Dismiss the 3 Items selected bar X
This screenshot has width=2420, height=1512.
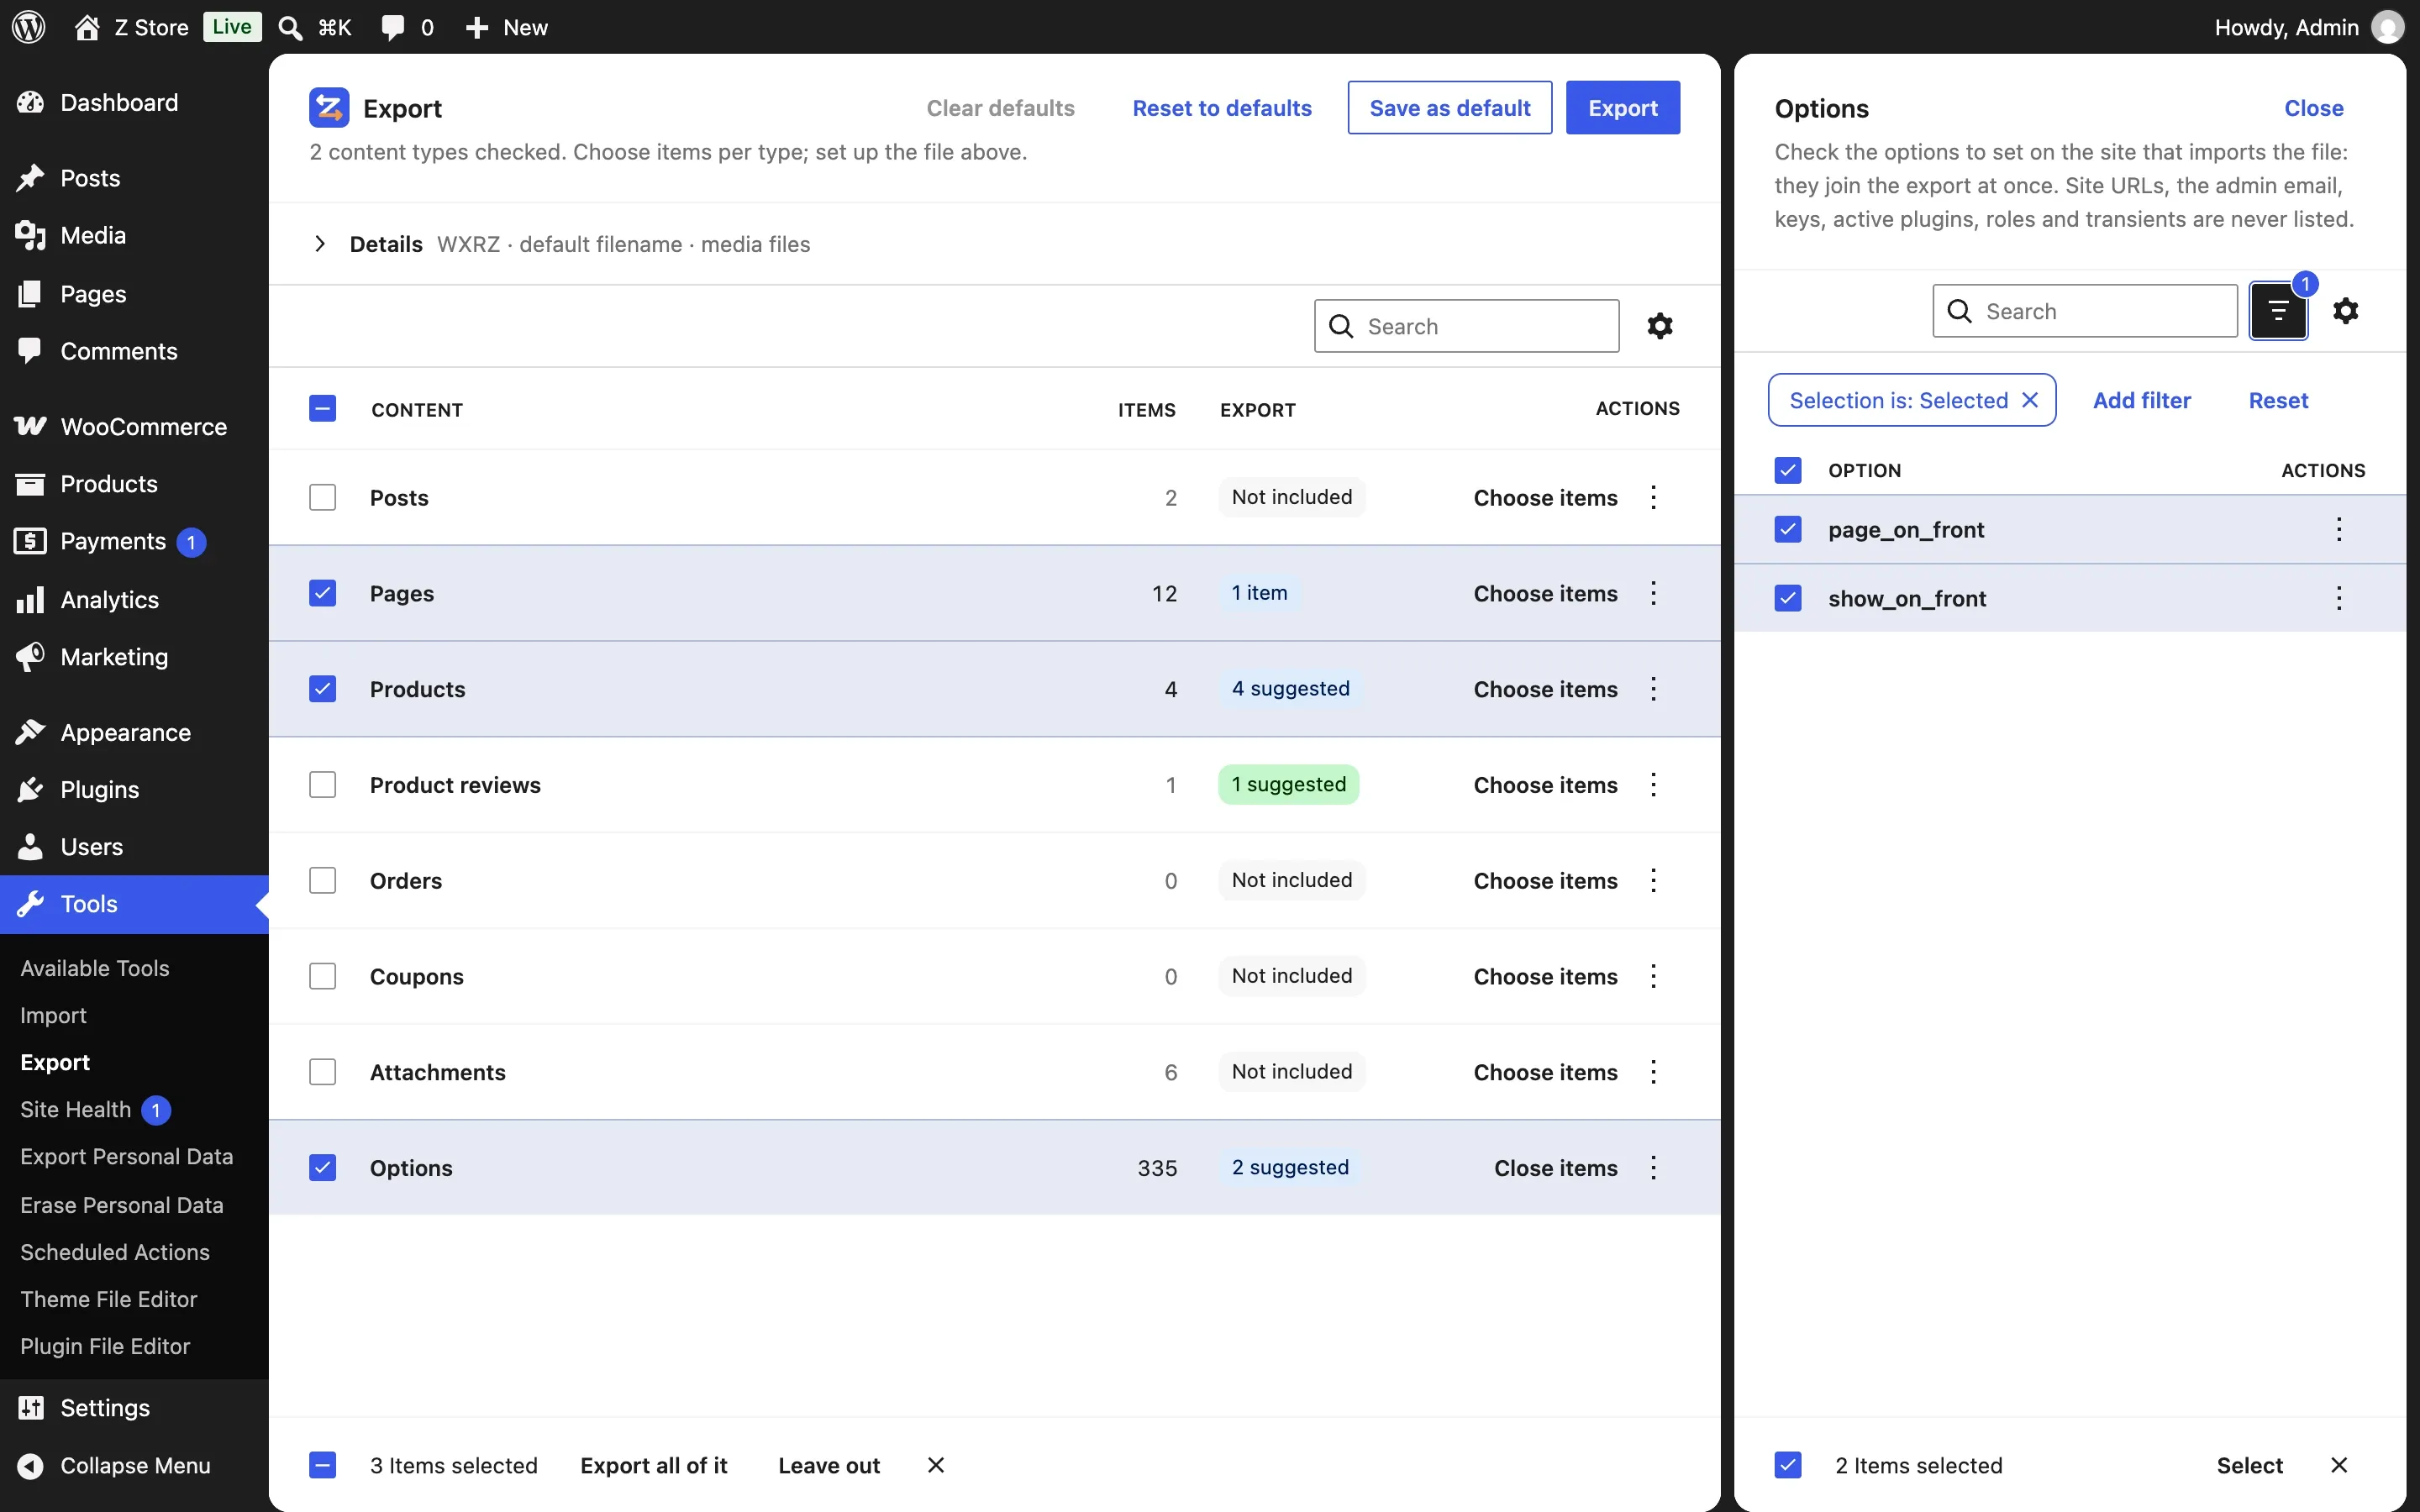936,1465
